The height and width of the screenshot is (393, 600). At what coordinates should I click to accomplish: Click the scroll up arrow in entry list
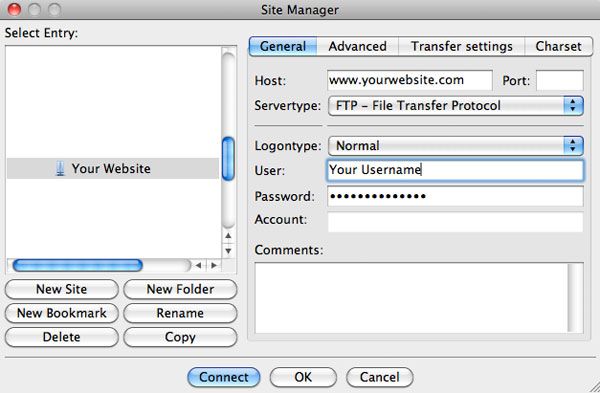pyautogui.click(x=228, y=235)
